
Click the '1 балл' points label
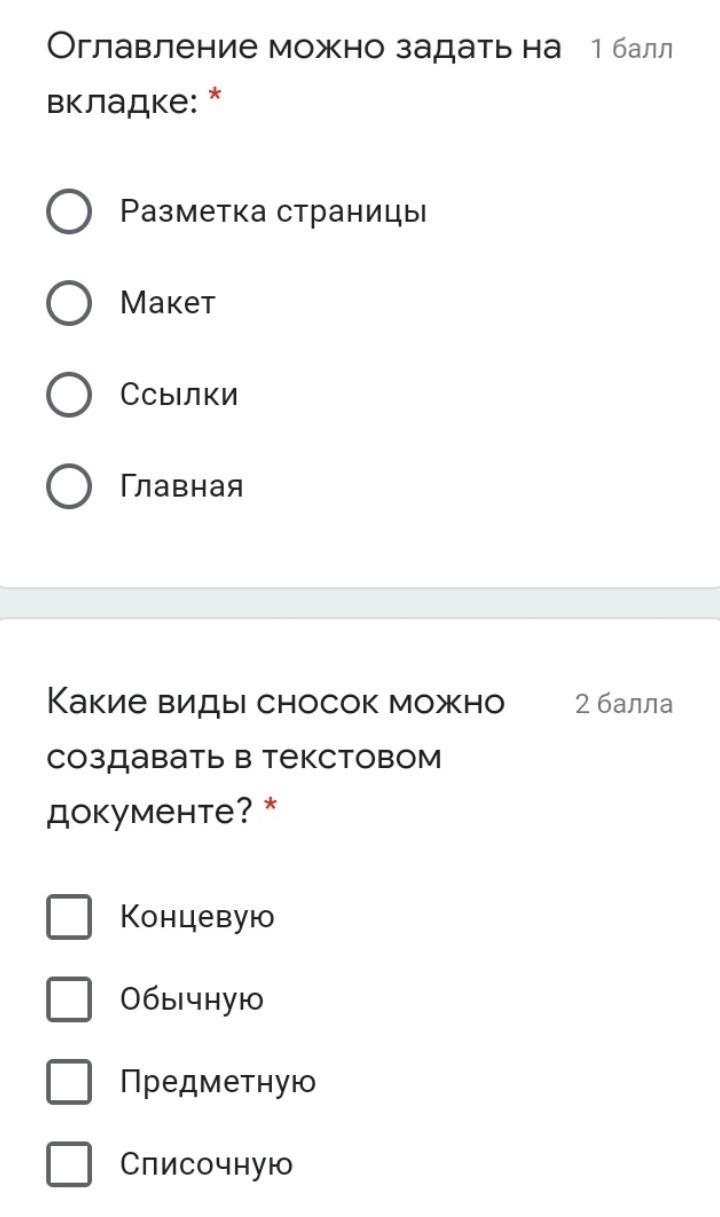pyautogui.click(x=631, y=49)
